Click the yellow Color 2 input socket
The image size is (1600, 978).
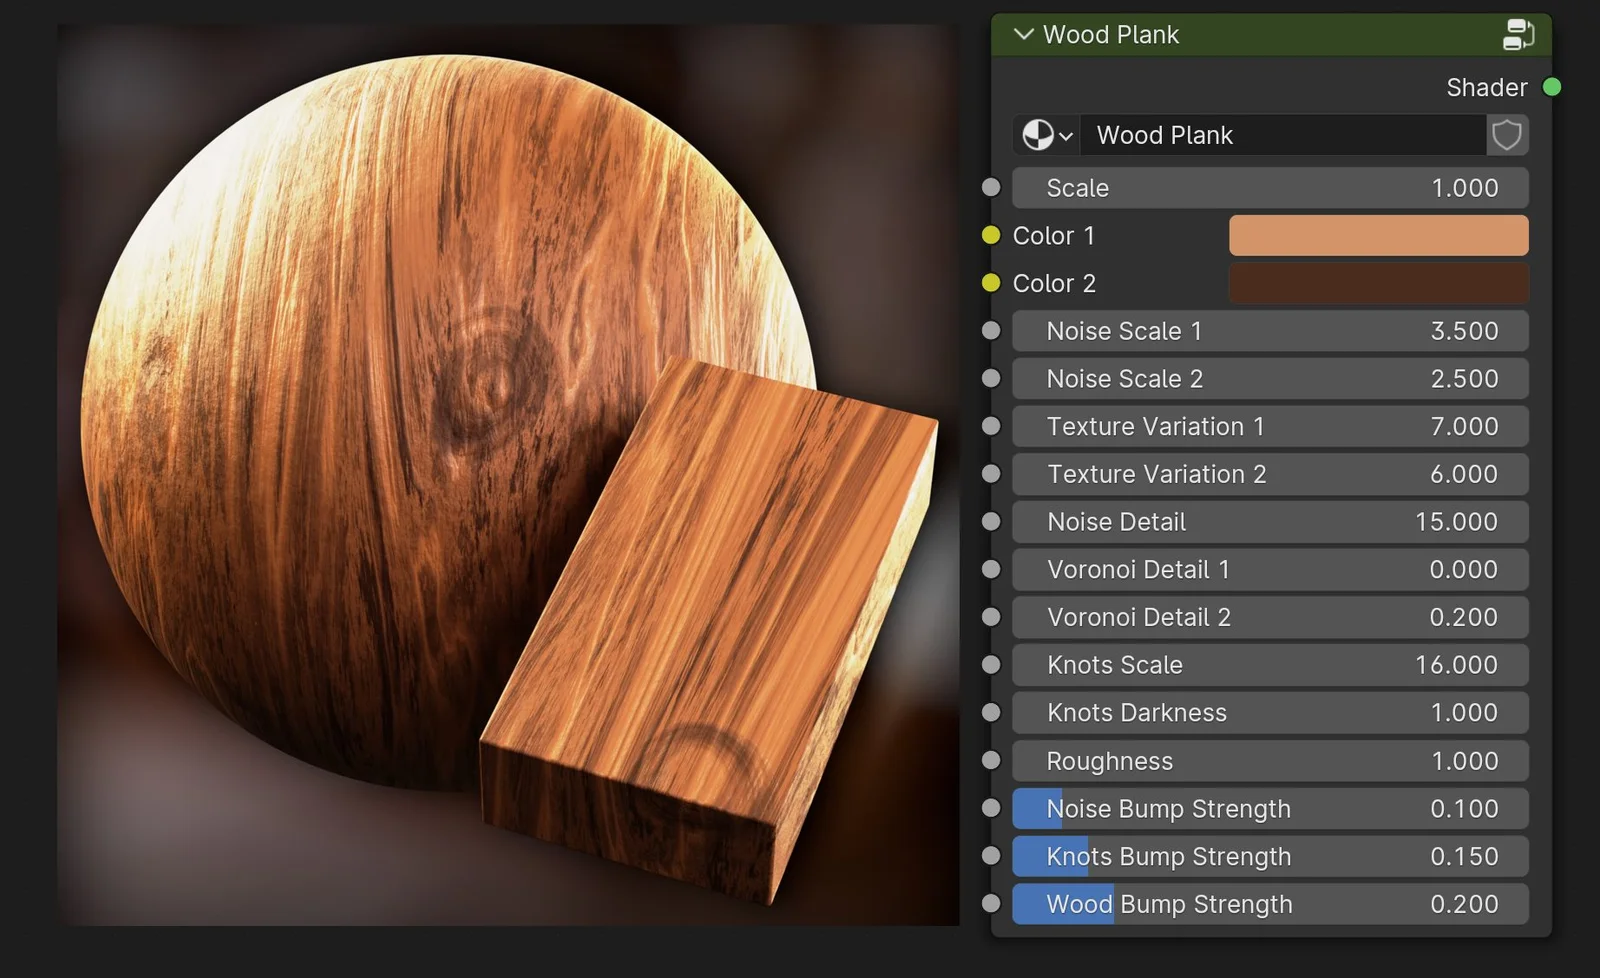click(x=991, y=284)
